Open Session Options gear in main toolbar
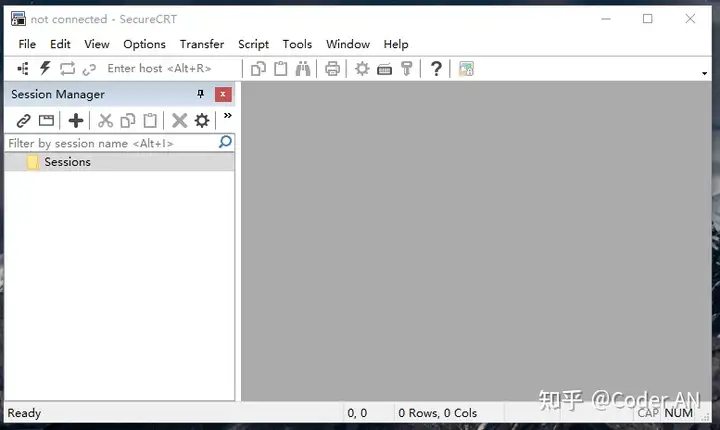Image resolution: width=720 pixels, height=430 pixels. coord(362,69)
